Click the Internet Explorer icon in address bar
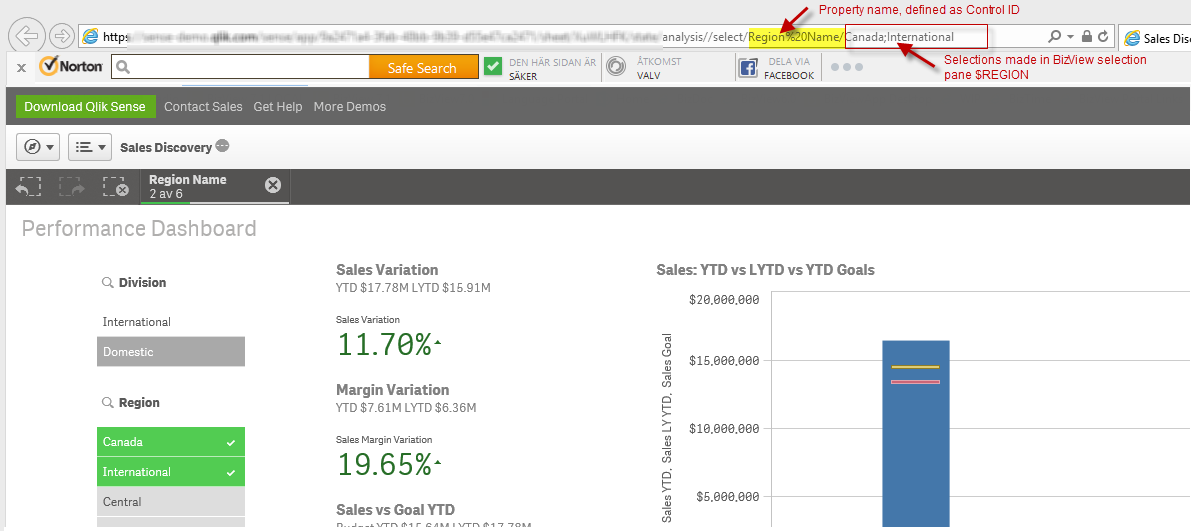The width and height of the screenshot is (1193, 531). tap(91, 37)
